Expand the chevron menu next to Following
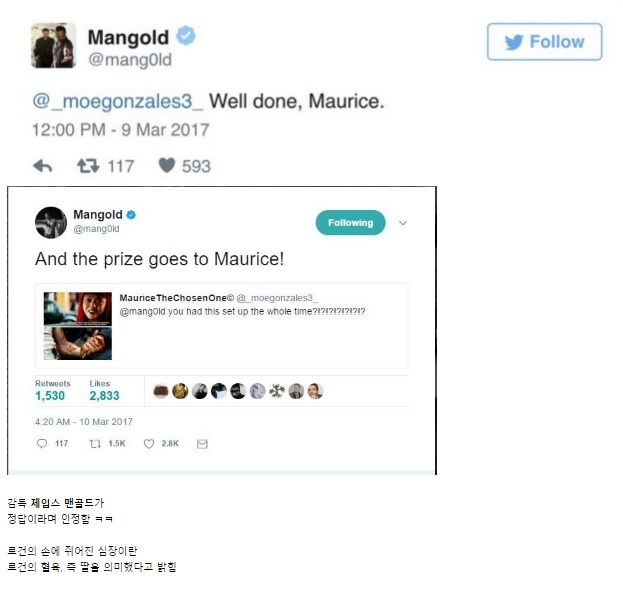 403,223
